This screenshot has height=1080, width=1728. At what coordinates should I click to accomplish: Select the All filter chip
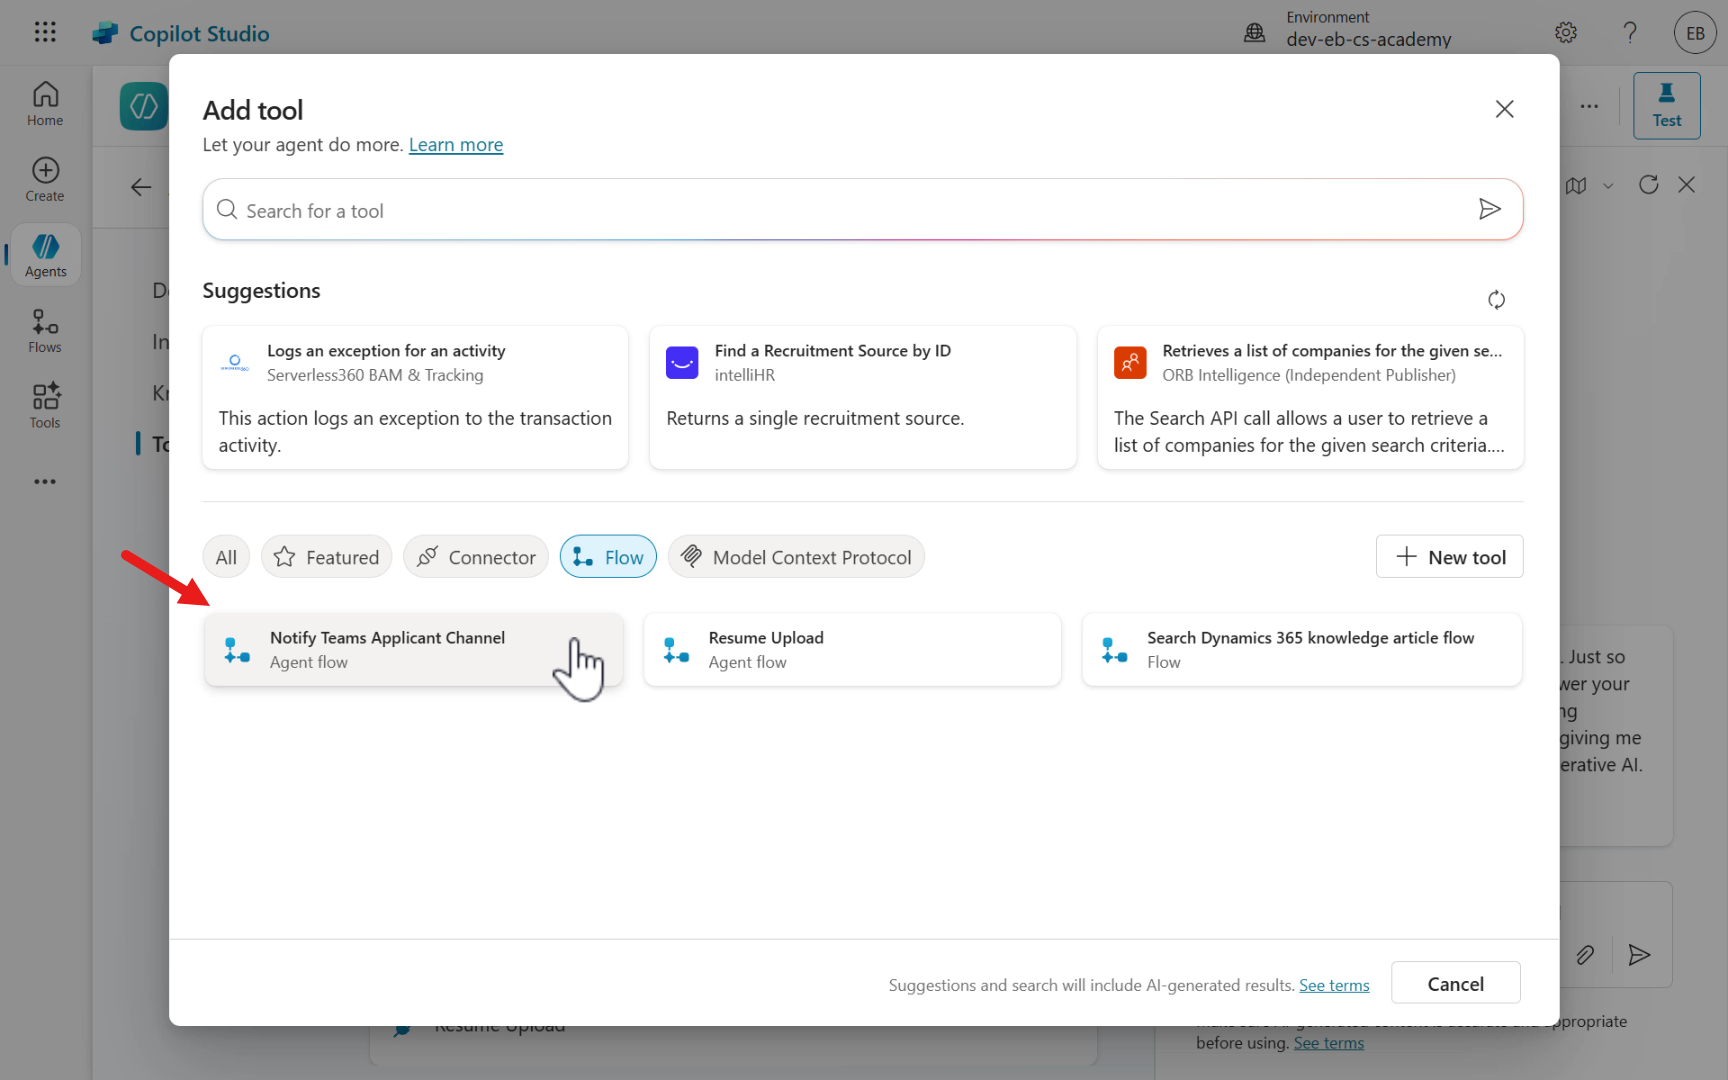point(226,557)
